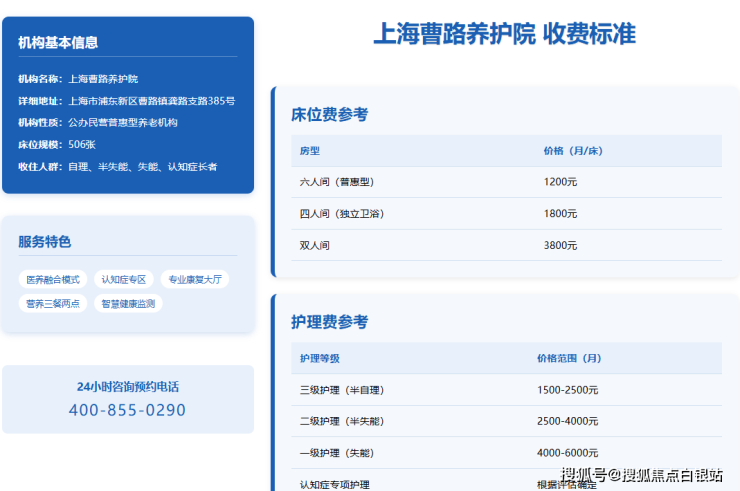Click the 收住人群 row text

pyautogui.click(x=118, y=167)
